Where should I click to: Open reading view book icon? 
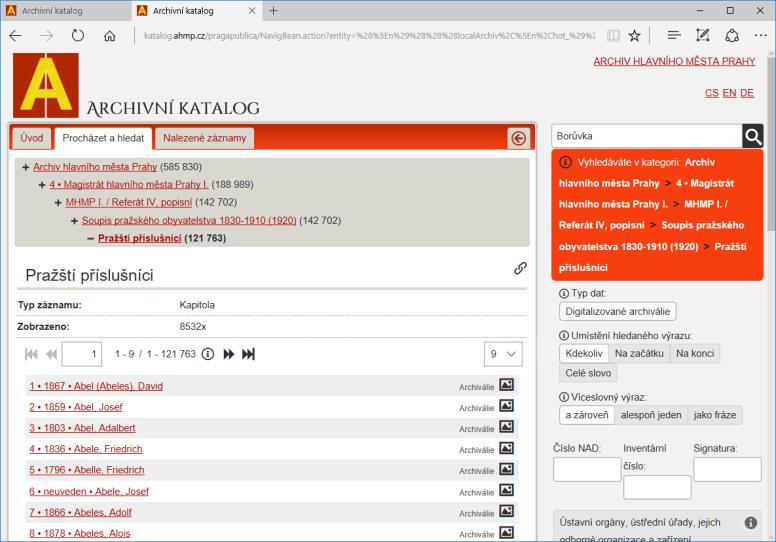point(613,36)
